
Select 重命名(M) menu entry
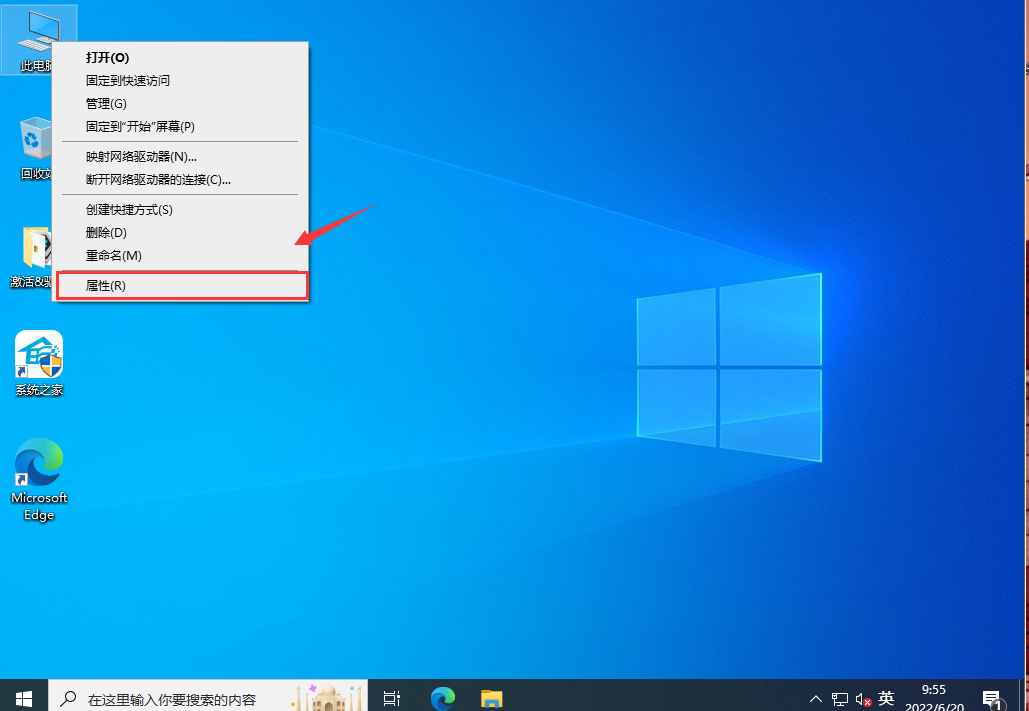pos(114,256)
